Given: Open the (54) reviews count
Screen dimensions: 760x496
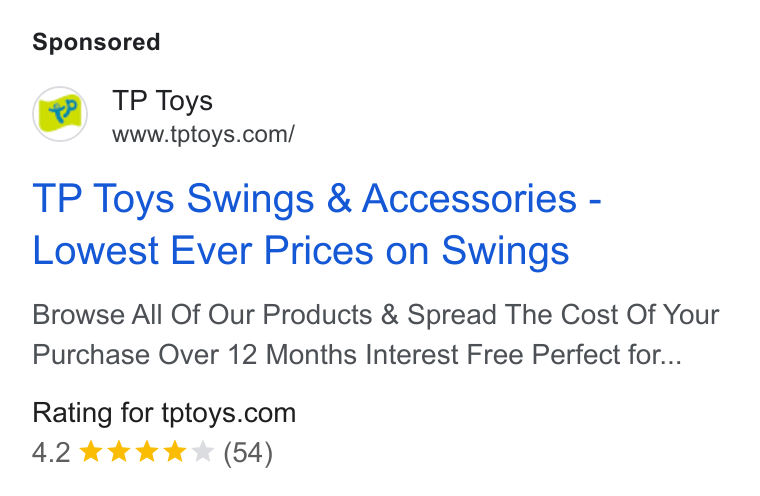Looking at the screenshot, I should pyautogui.click(x=248, y=453).
